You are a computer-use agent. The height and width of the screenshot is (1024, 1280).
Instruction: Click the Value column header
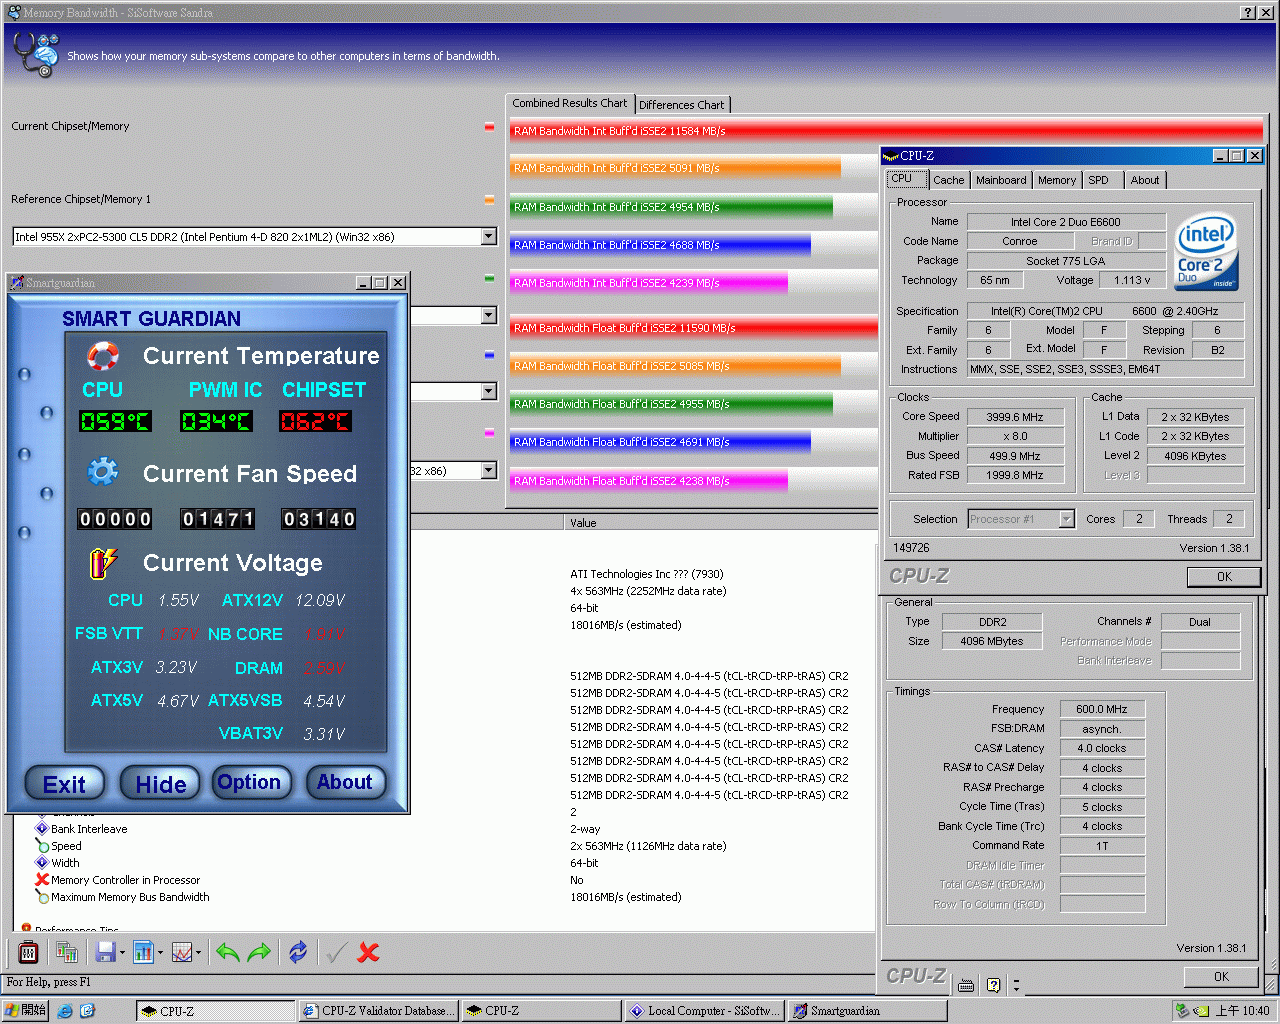pyautogui.click(x=720, y=522)
